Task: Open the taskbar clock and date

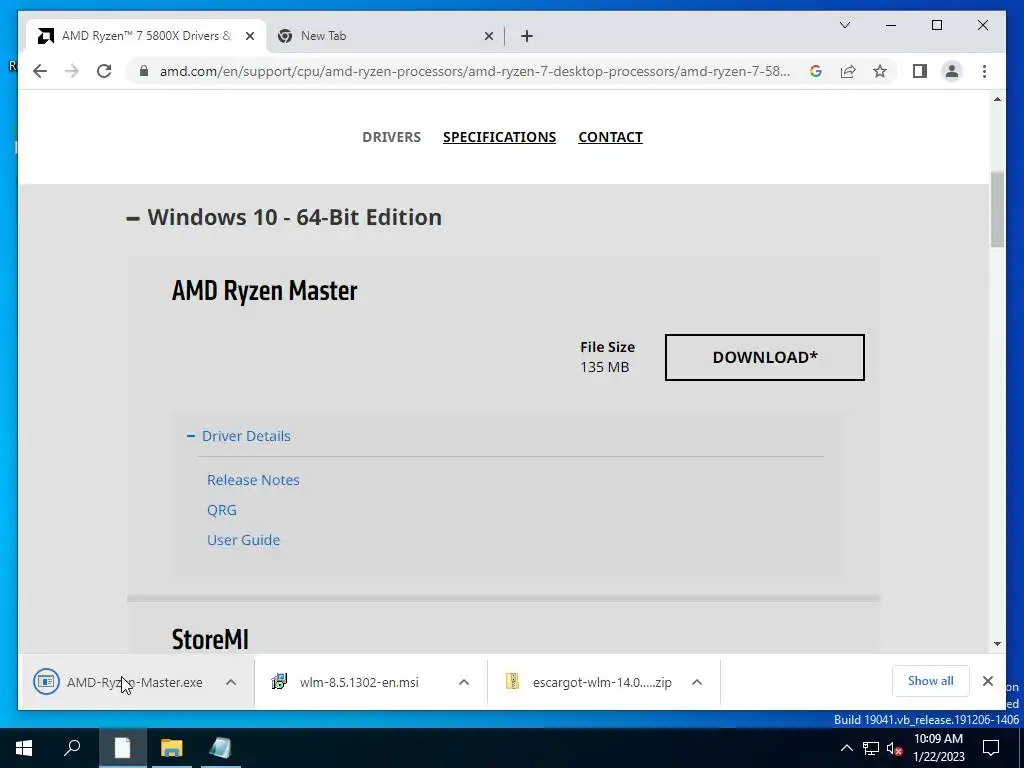Action: pyautogui.click(x=938, y=748)
